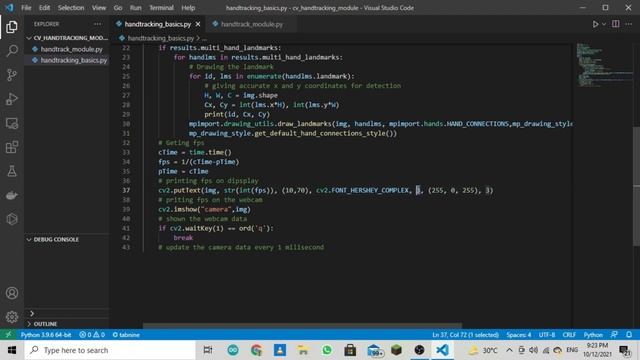Expand the collapsed section above OUTLINE

click(32, 313)
